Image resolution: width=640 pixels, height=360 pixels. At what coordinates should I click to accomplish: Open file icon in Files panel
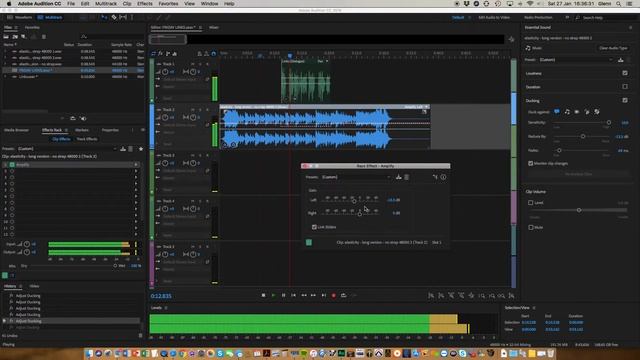click(x=6, y=37)
